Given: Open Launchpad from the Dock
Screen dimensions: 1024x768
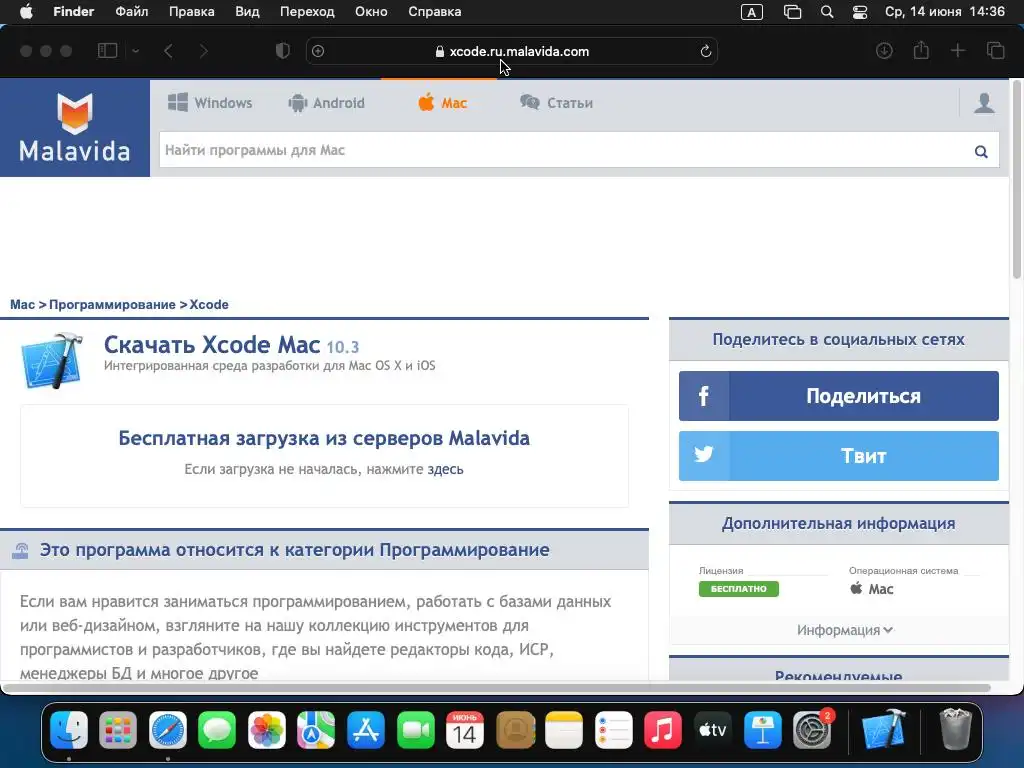Looking at the screenshot, I should [118, 729].
